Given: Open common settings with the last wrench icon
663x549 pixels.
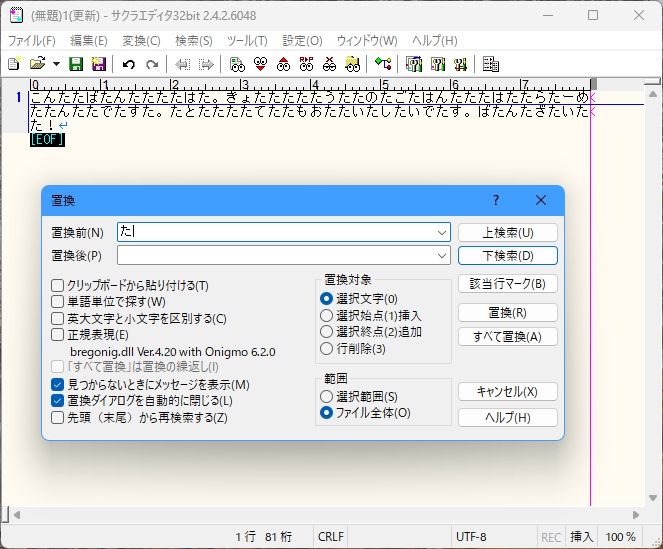Looking at the screenshot, I should pos(460,64).
